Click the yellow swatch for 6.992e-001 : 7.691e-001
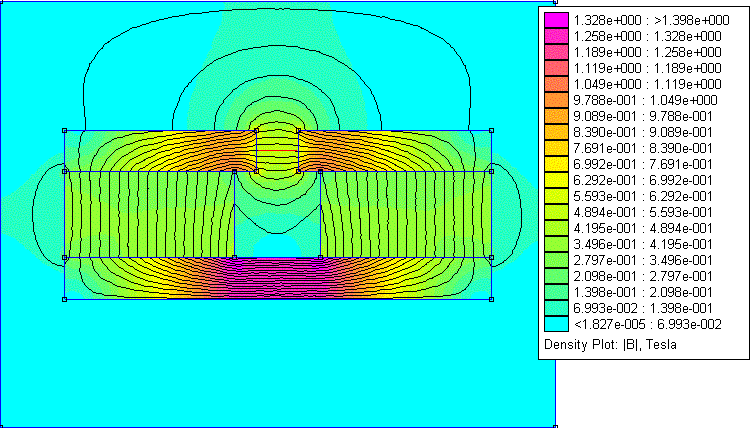This screenshot has width=756, height=428. (556, 164)
